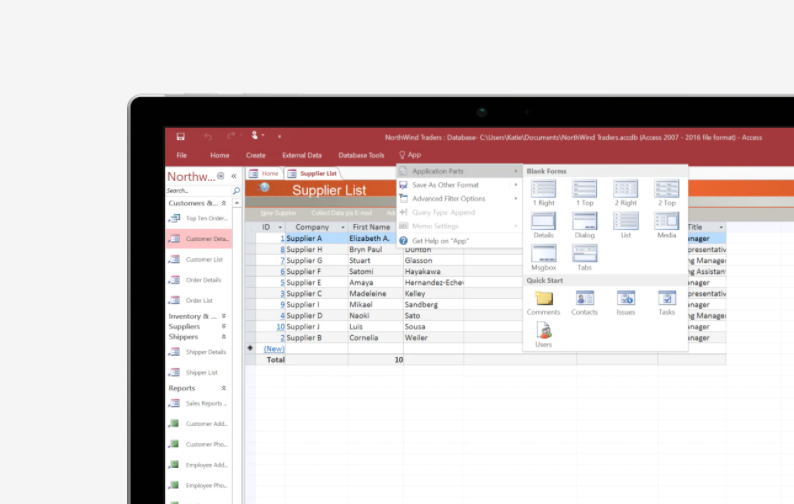Insert the Details blank form
Image resolution: width=794 pixels, height=504 pixels.
tap(543, 225)
